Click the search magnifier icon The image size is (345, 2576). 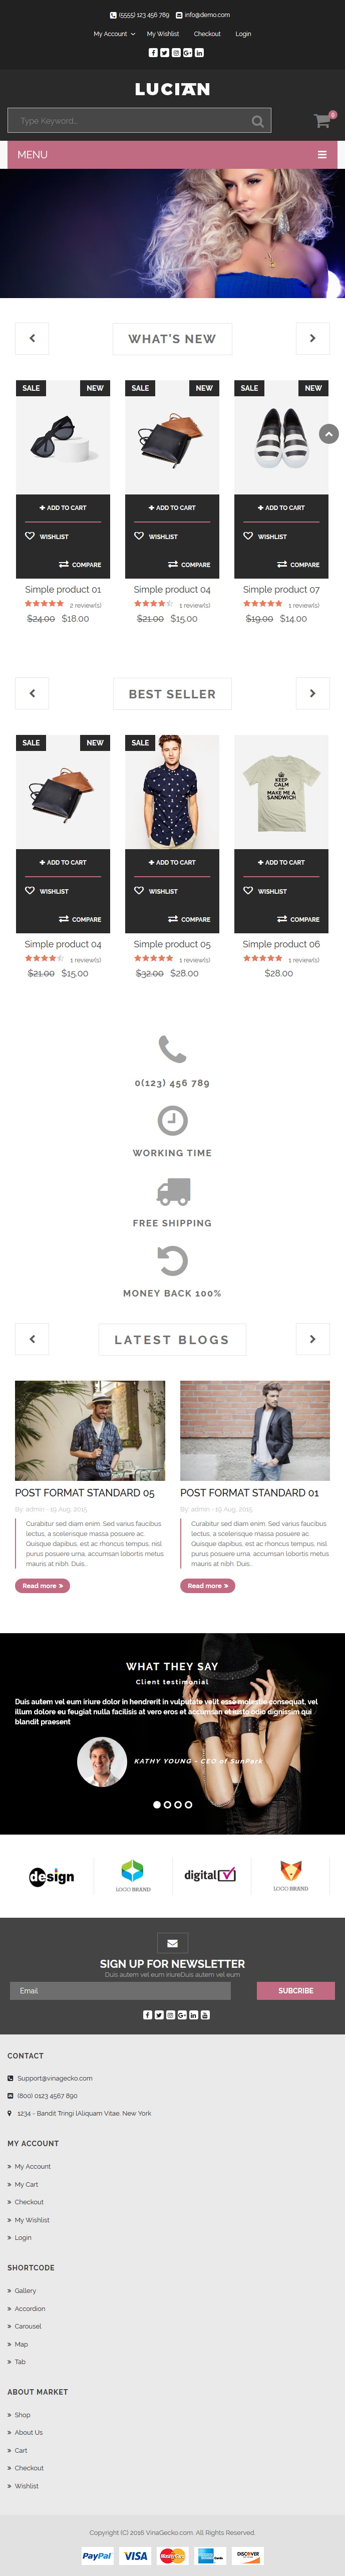(258, 121)
